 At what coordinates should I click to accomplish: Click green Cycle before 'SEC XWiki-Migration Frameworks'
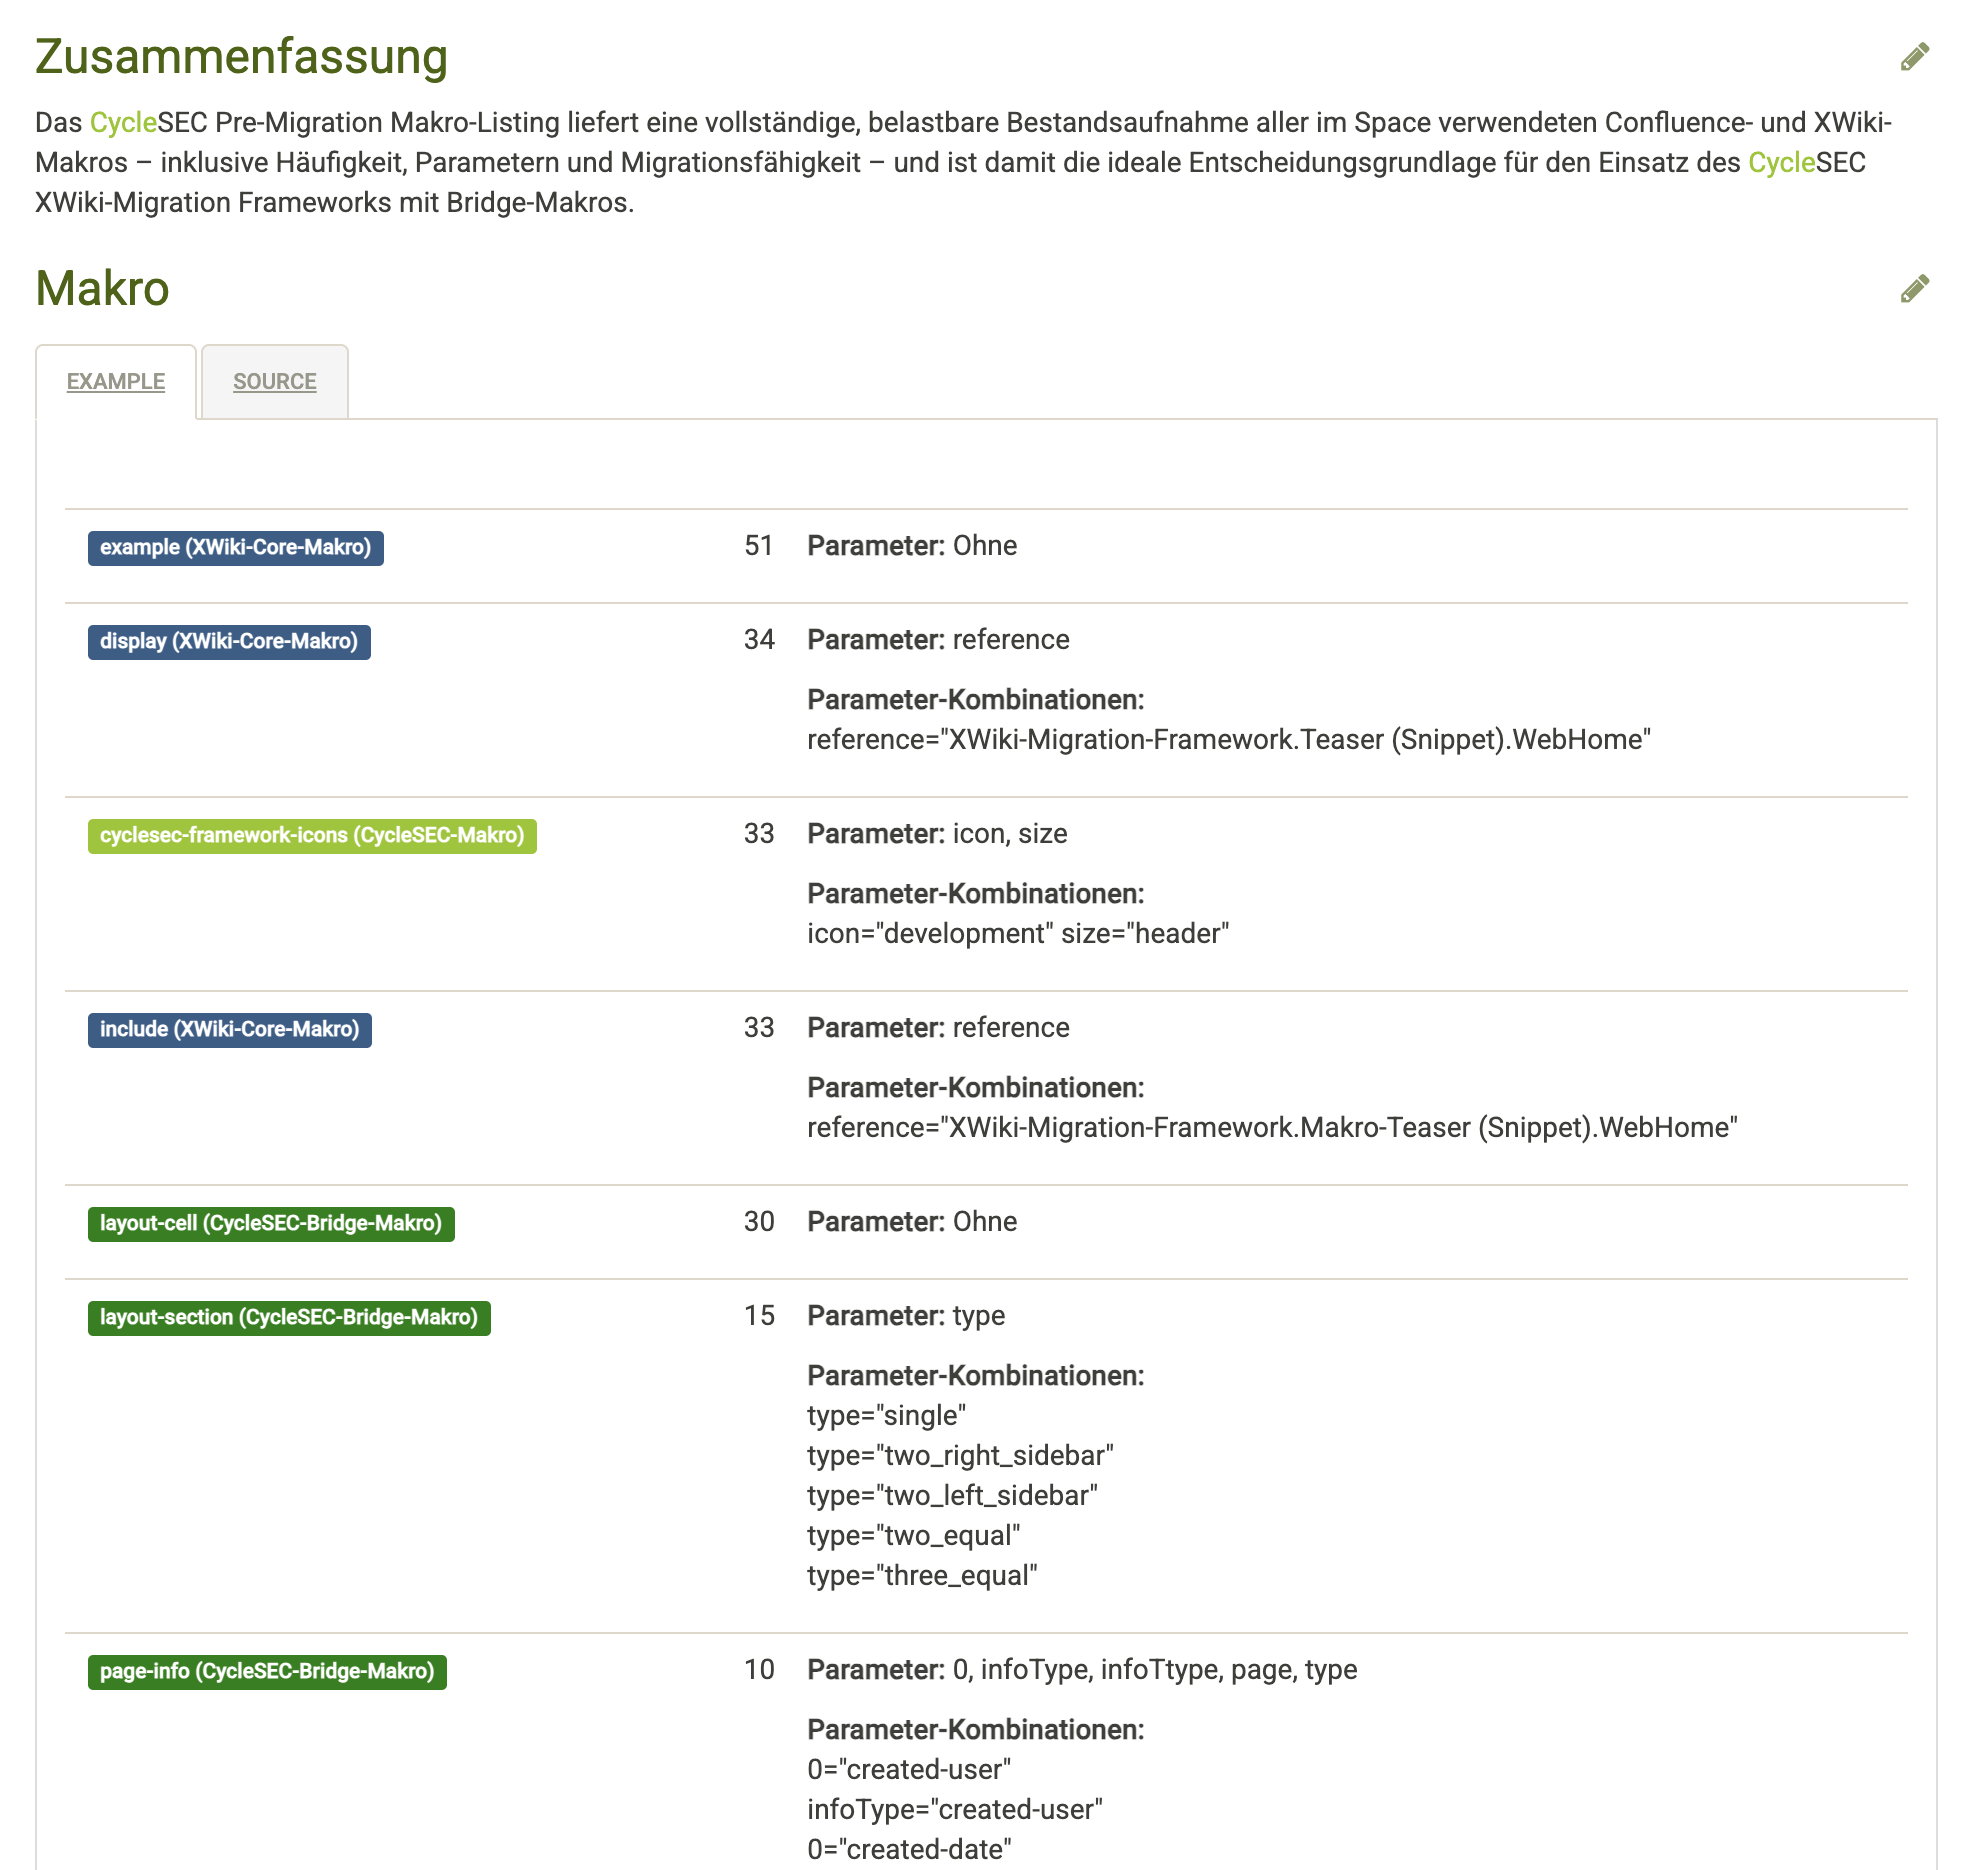(x=1781, y=163)
